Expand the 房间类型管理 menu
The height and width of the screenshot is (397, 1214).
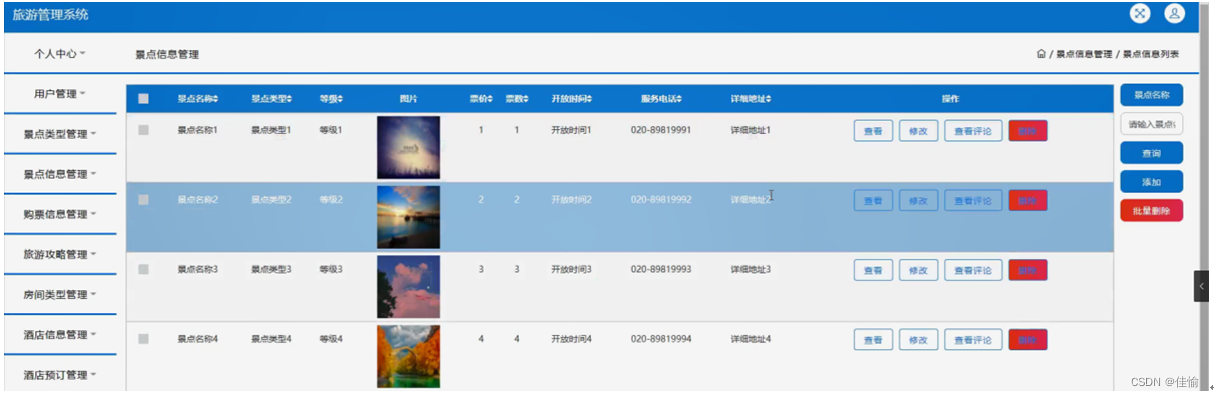point(60,294)
